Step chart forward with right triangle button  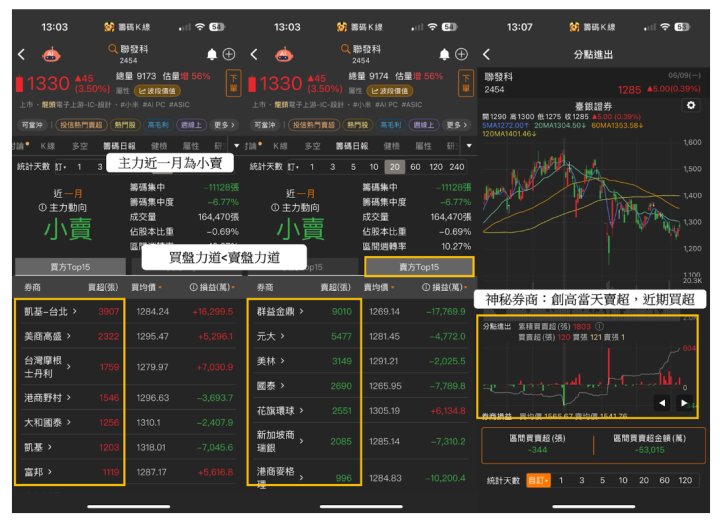684,403
